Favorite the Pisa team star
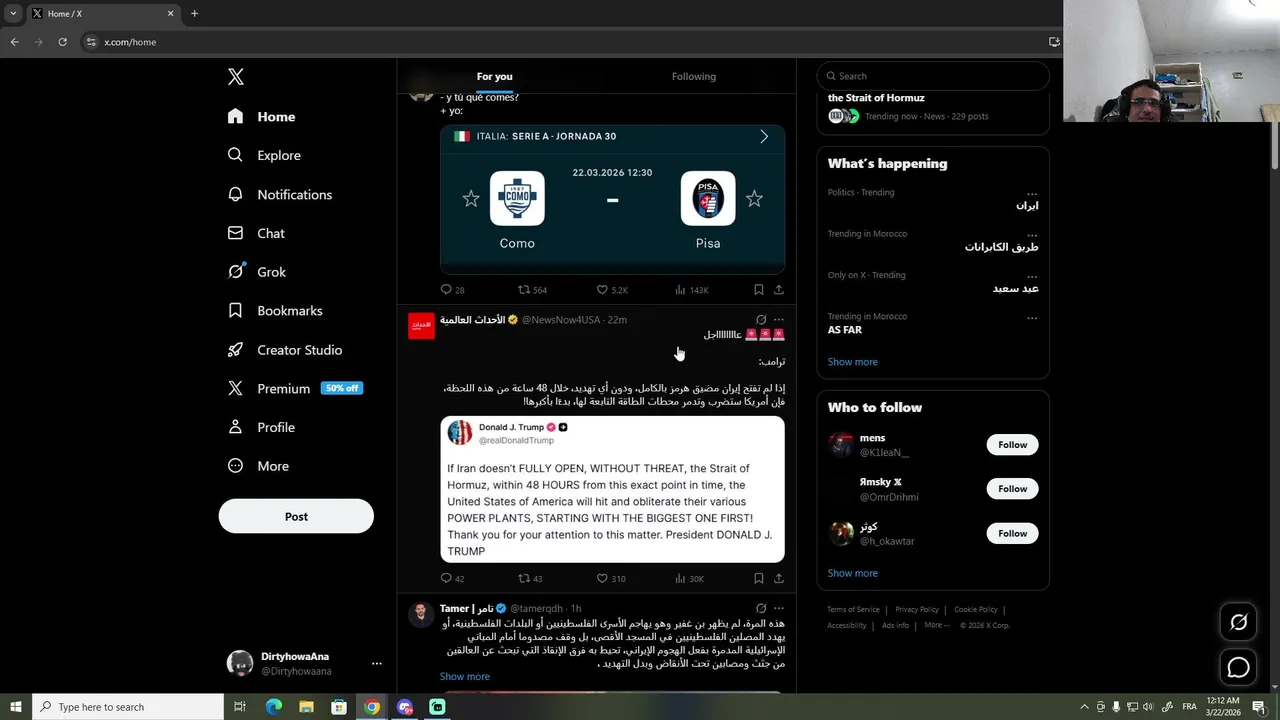1280x720 pixels. point(754,199)
